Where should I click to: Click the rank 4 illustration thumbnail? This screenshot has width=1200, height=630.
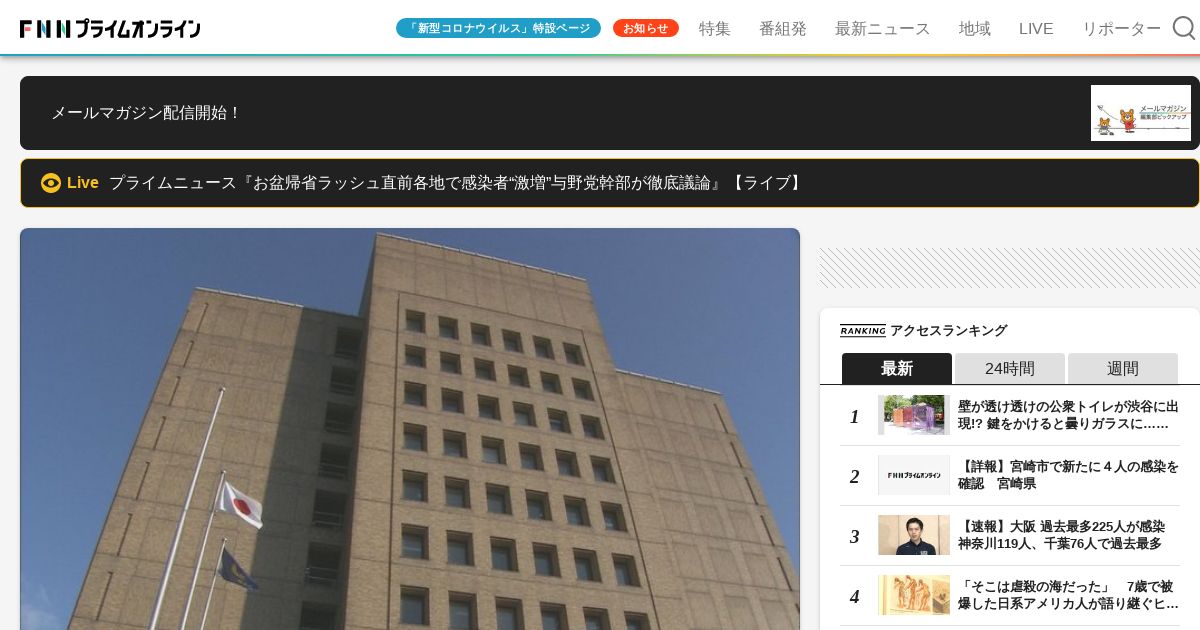[914, 595]
